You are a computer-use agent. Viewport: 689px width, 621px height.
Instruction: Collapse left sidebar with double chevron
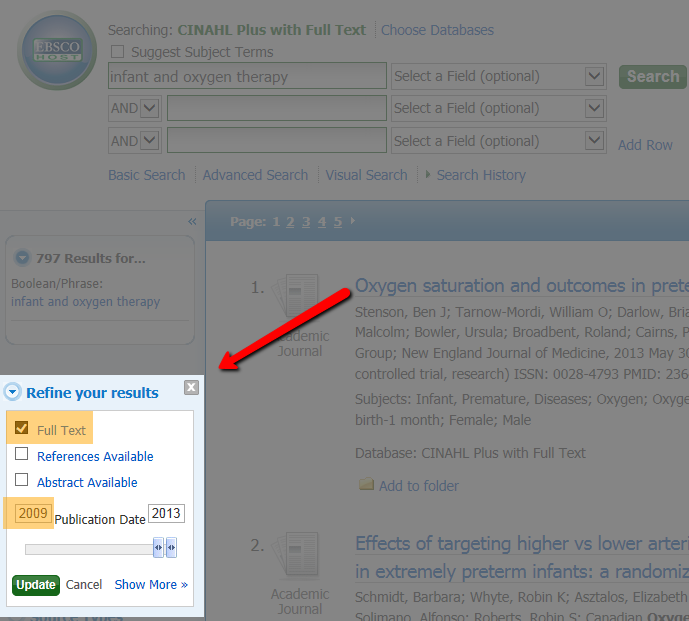point(192,221)
